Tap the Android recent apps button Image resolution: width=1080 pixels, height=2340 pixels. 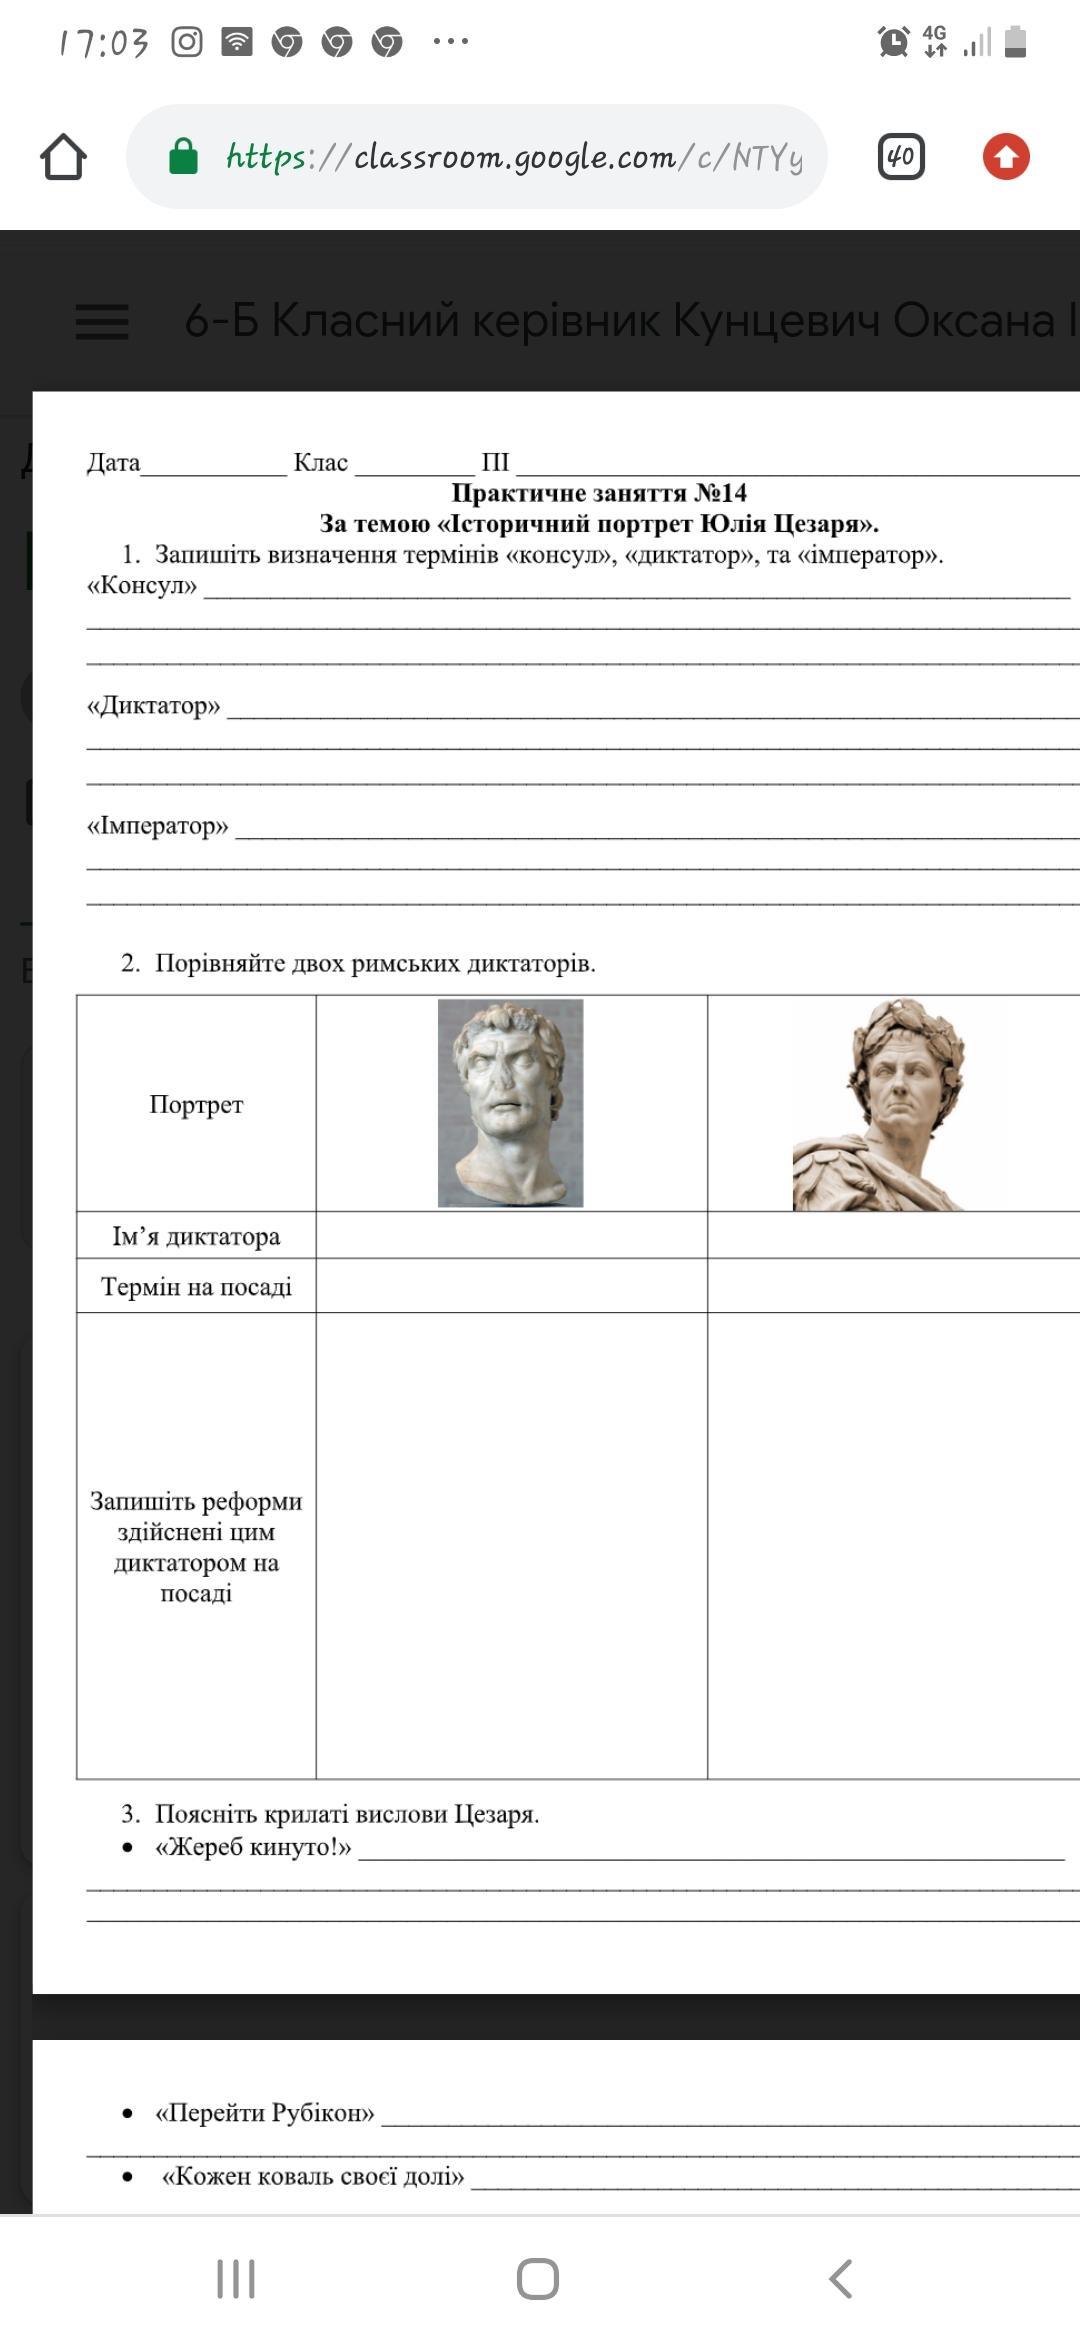236,2279
